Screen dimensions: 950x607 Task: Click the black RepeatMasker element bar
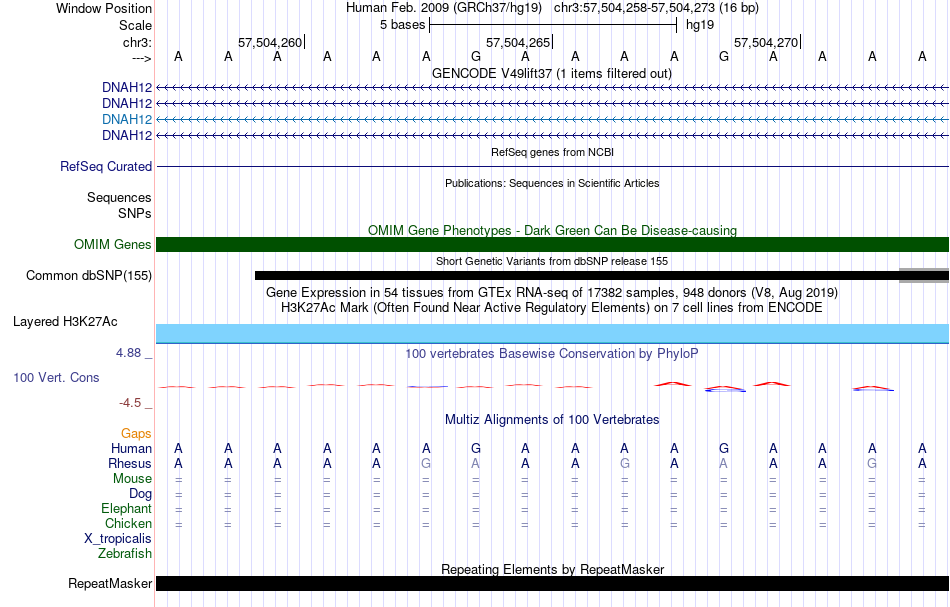(x=553, y=583)
